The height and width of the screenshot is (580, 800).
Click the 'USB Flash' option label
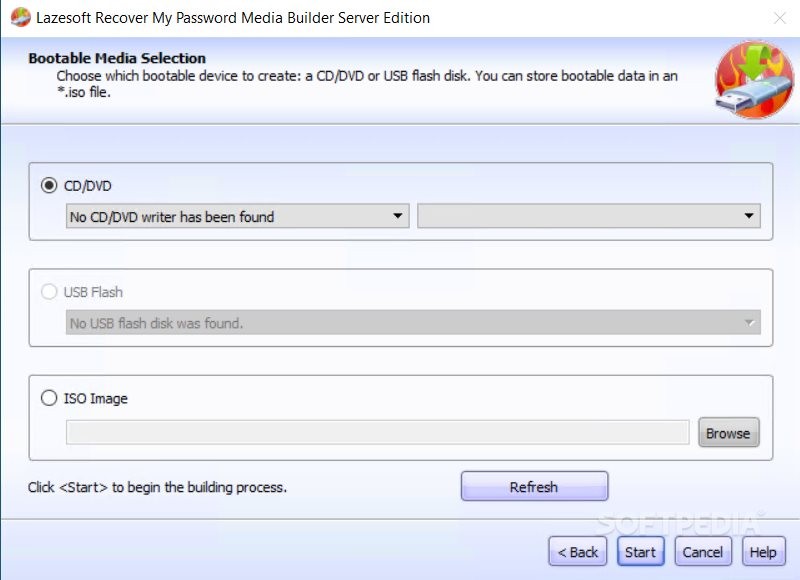pyautogui.click(x=93, y=292)
